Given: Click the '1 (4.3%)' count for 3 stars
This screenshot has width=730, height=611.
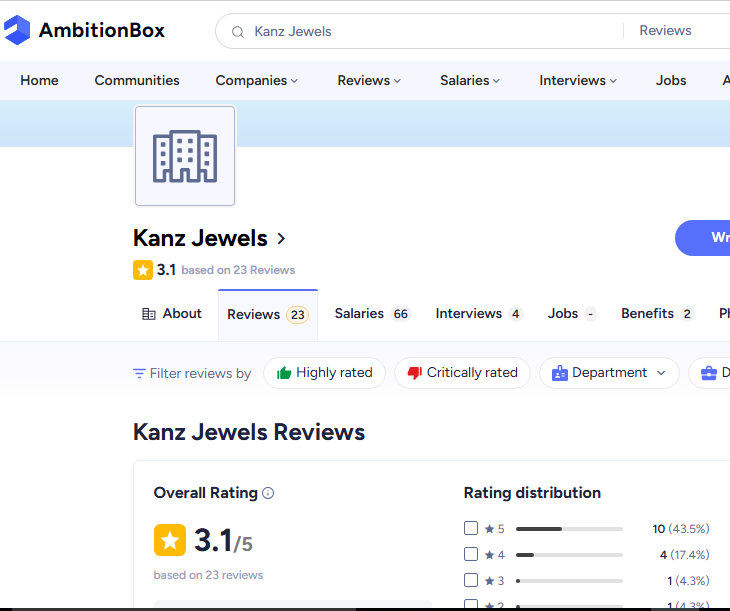Looking at the screenshot, I should coord(688,581).
